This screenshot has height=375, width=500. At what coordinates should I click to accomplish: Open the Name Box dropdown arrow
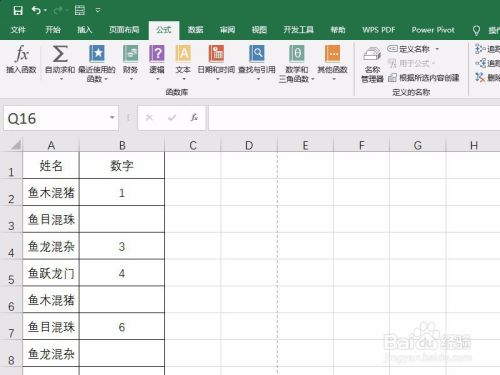tap(112, 118)
